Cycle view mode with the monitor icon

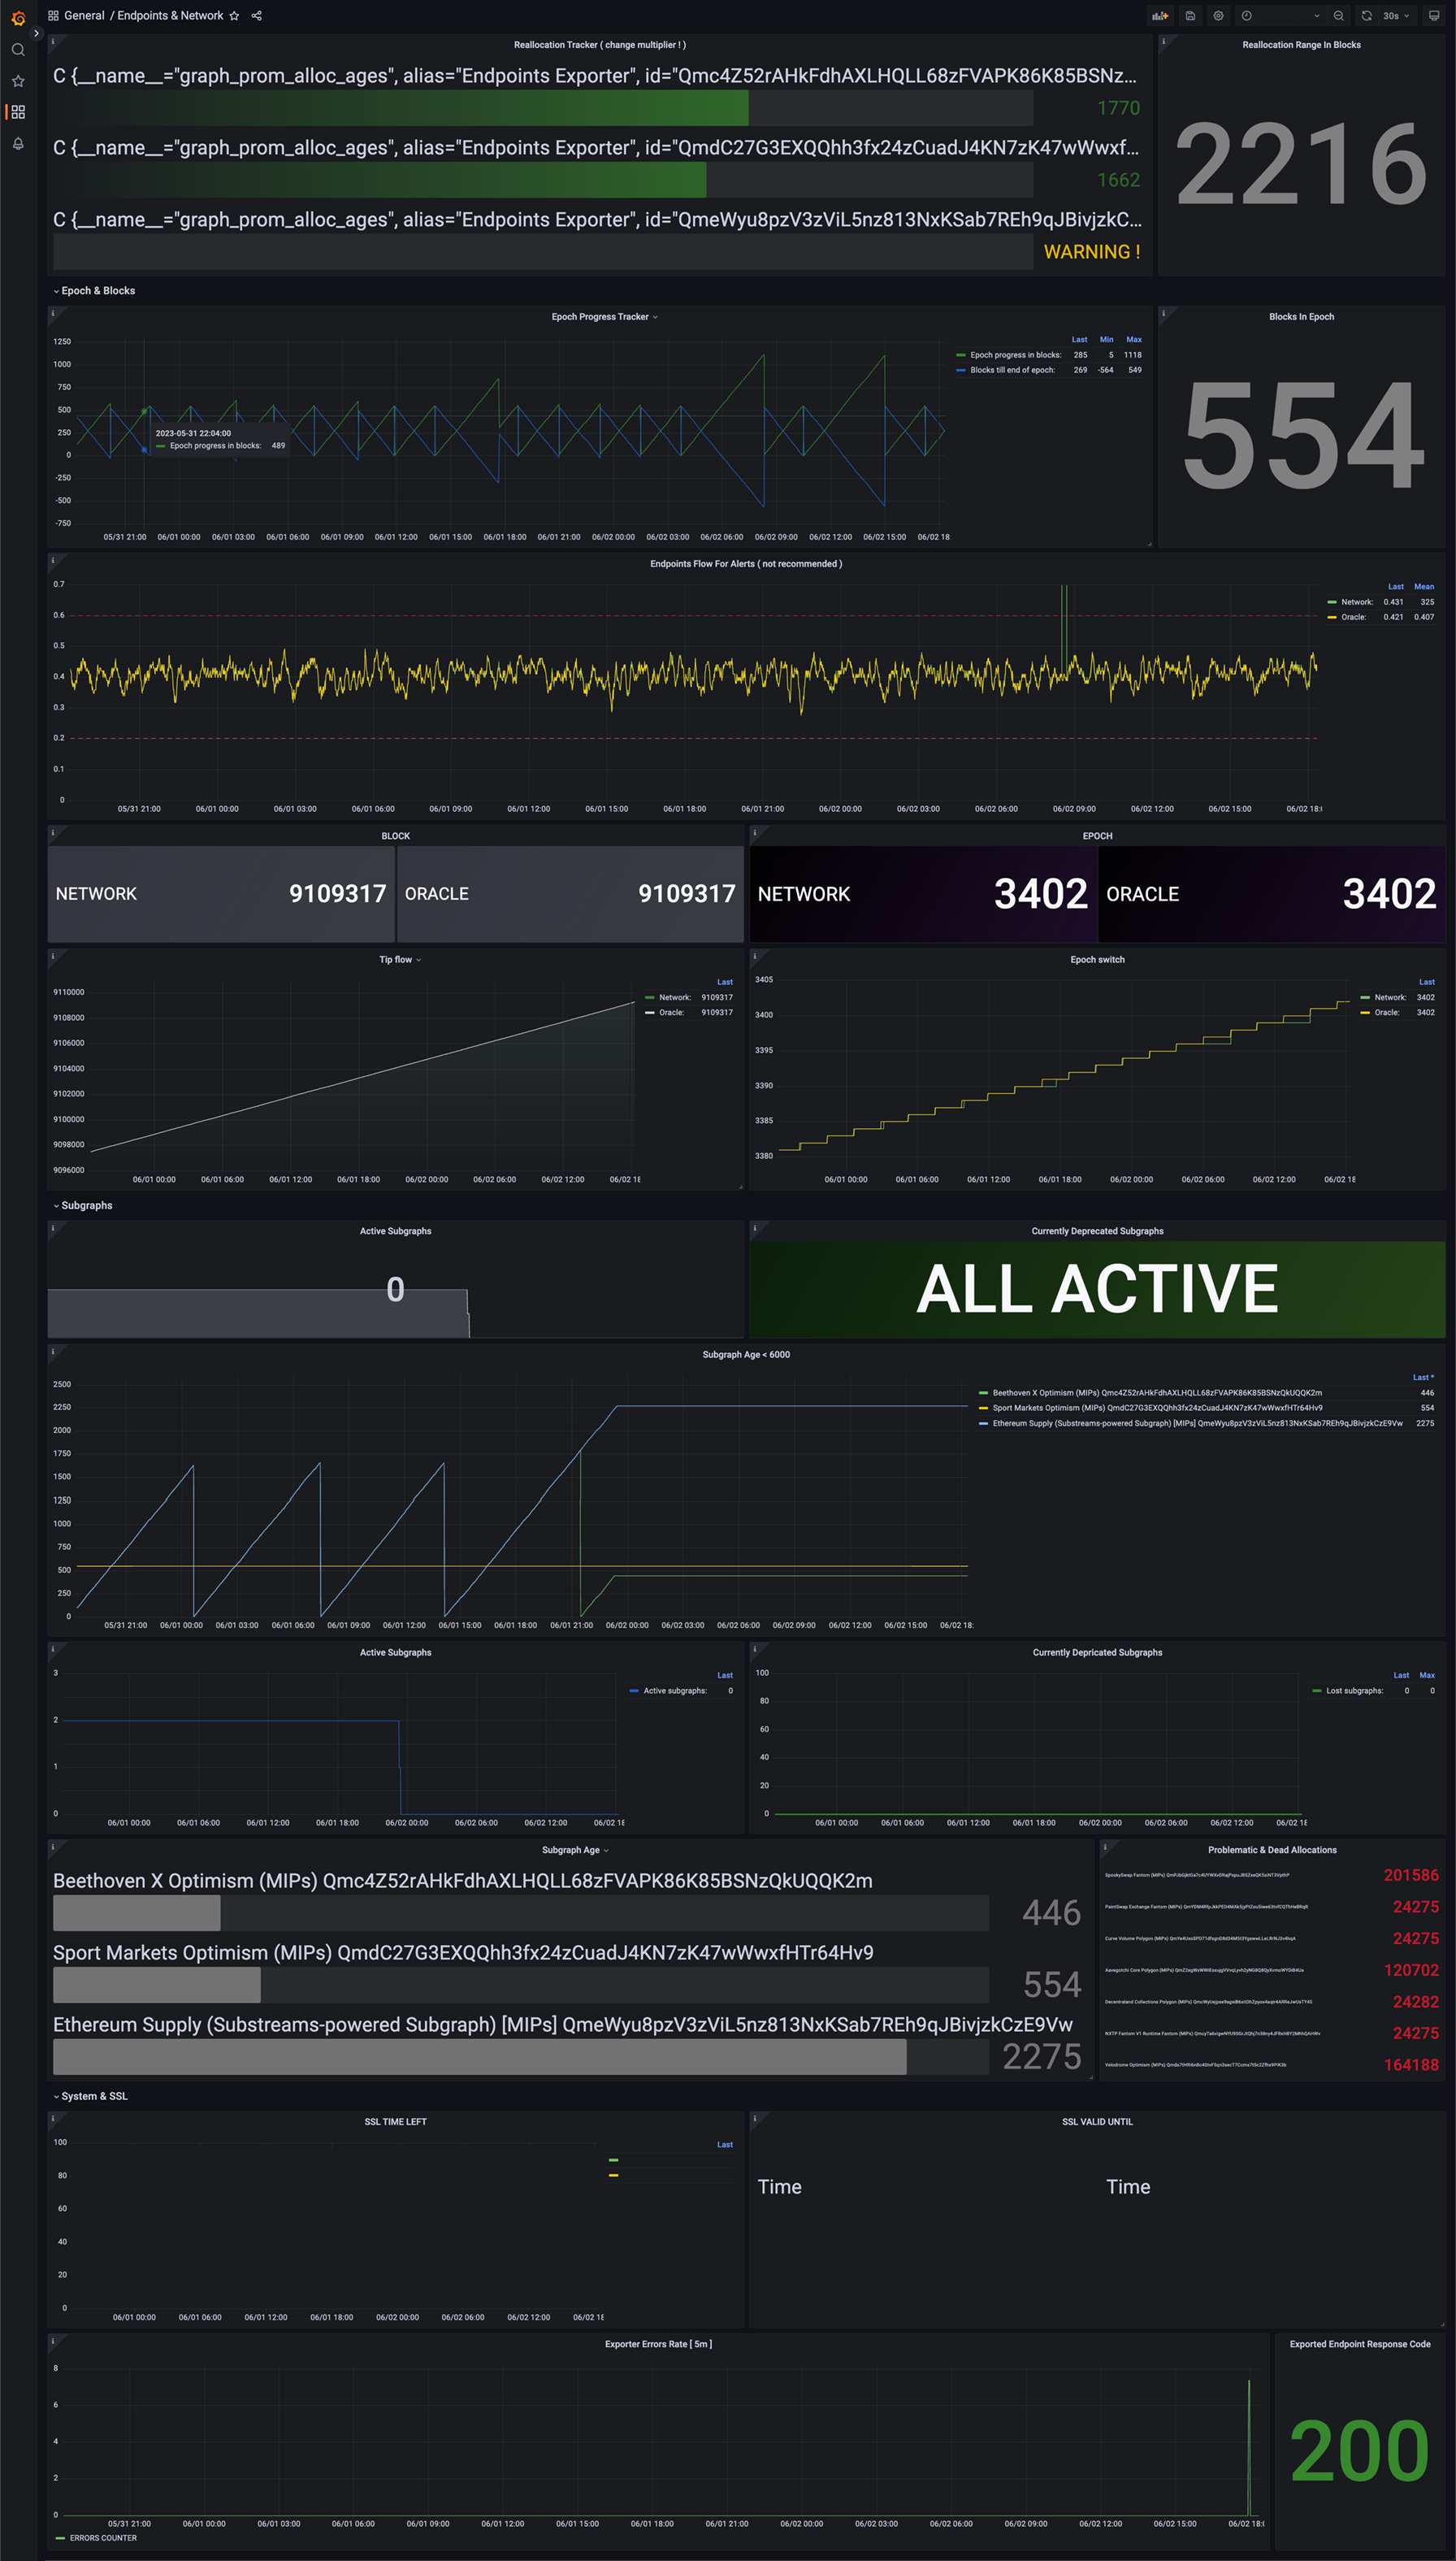(1433, 16)
